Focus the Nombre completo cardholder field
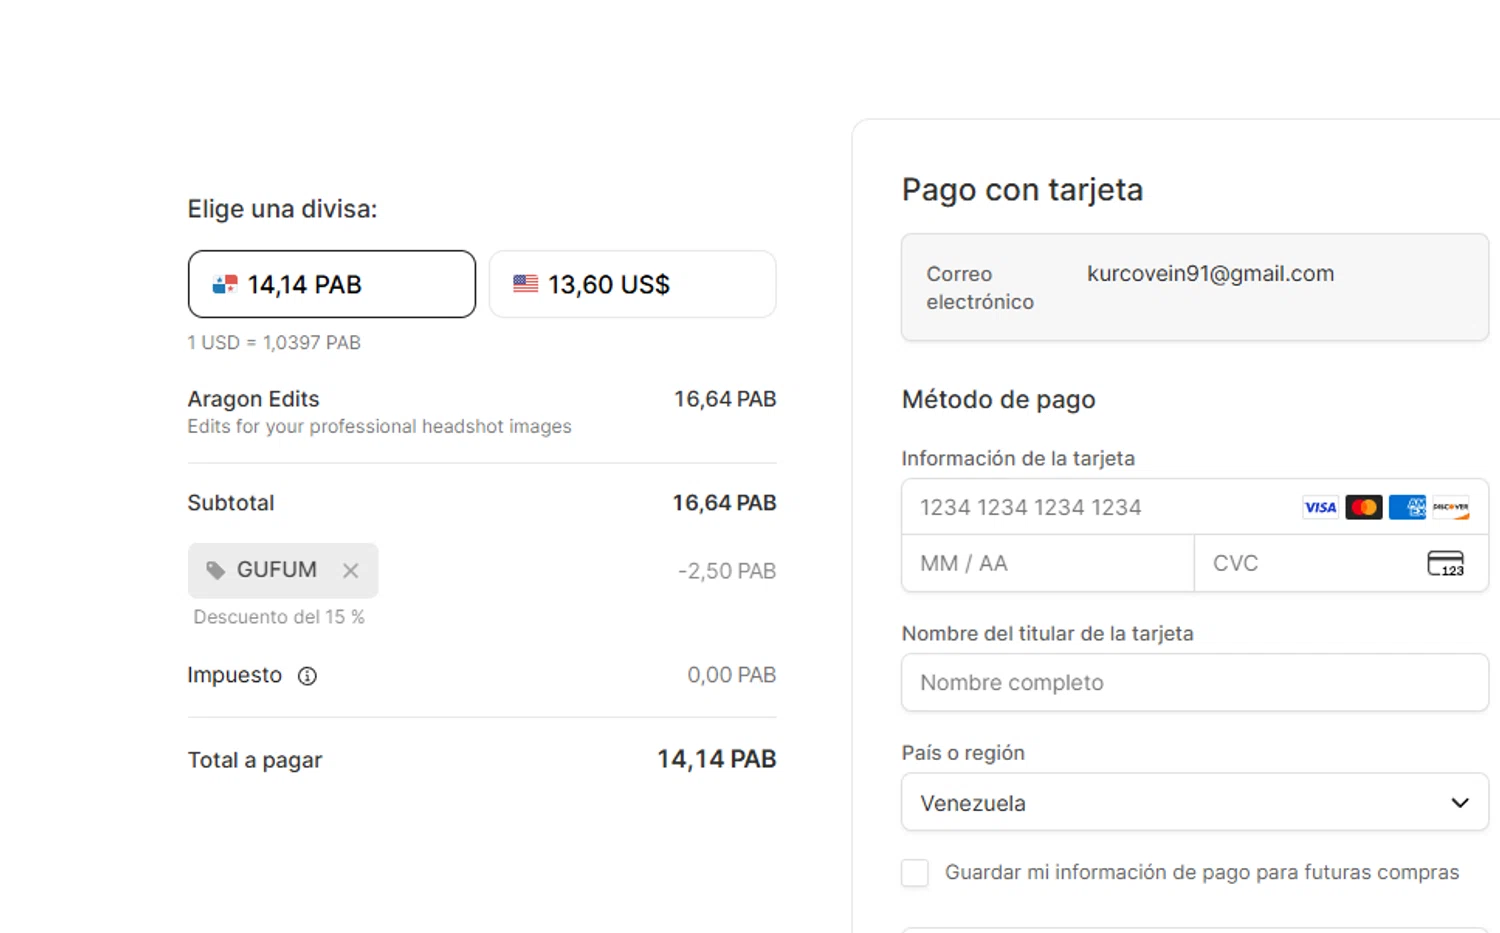This screenshot has height=933, width=1500. coord(1195,682)
